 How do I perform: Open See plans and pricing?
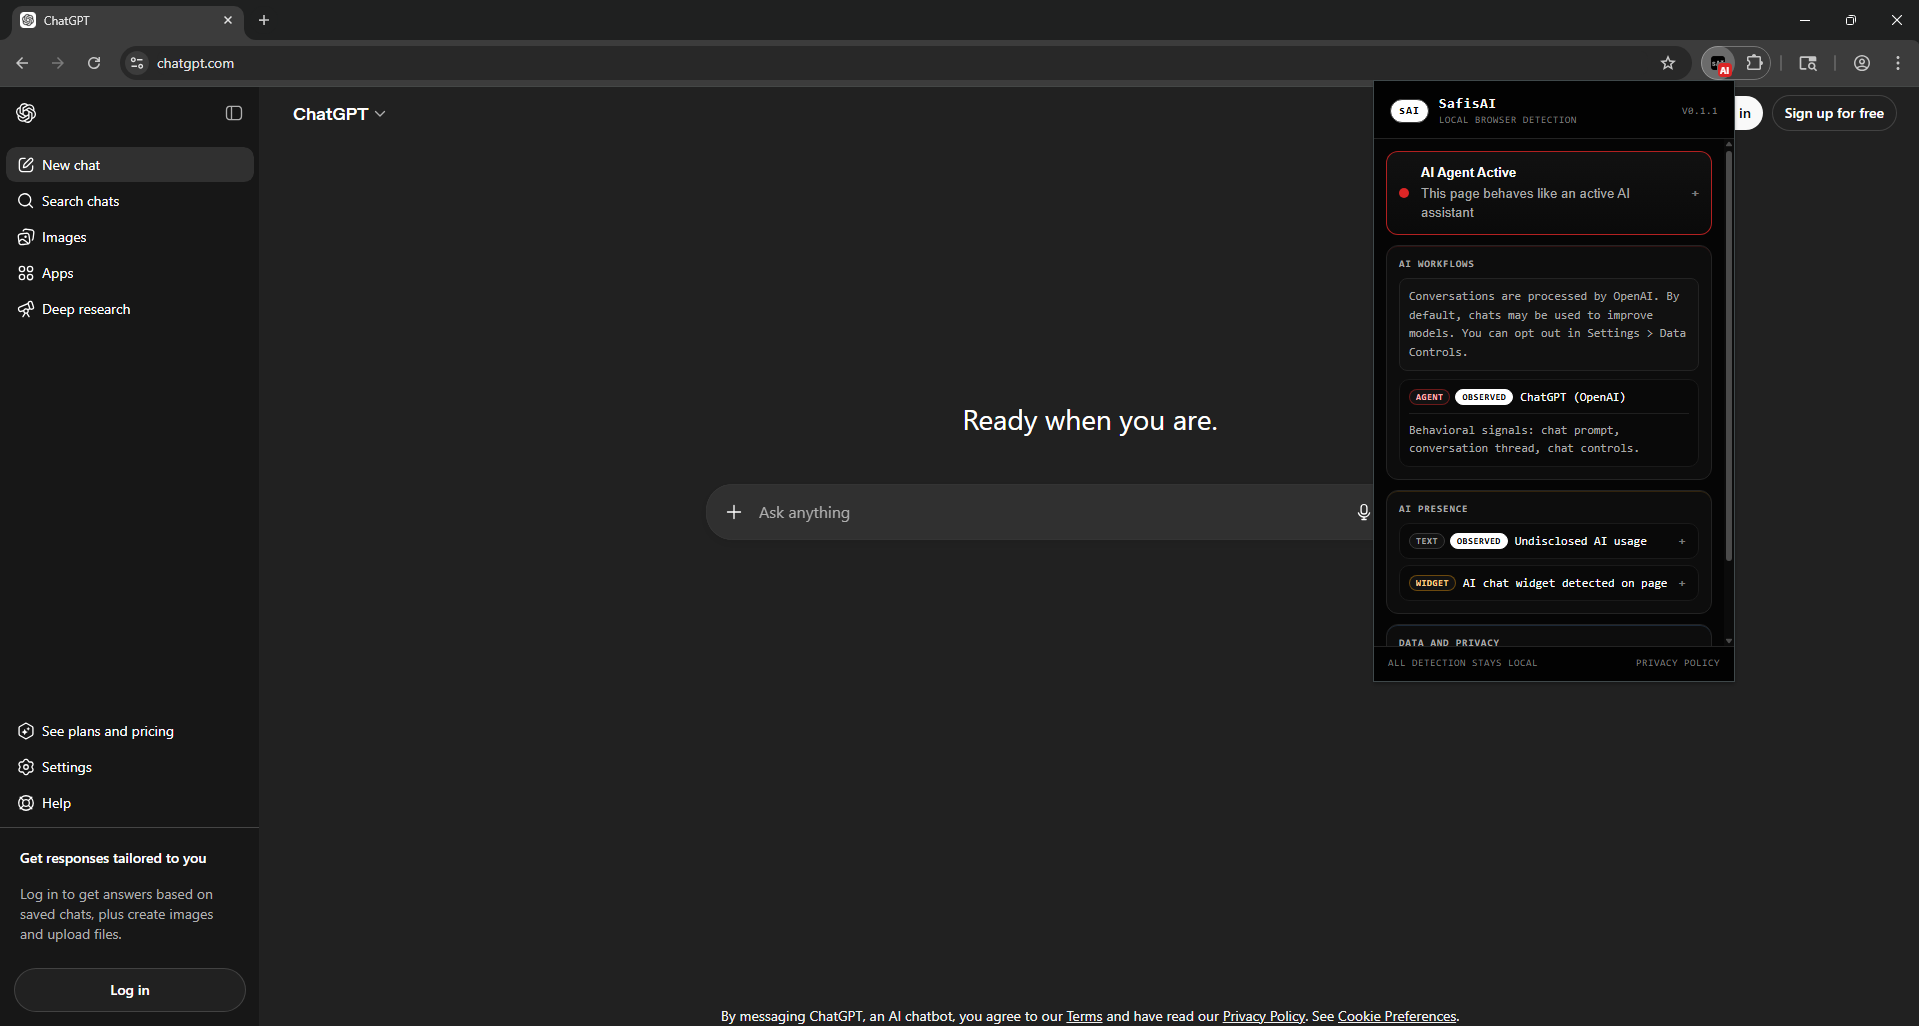tap(130, 731)
